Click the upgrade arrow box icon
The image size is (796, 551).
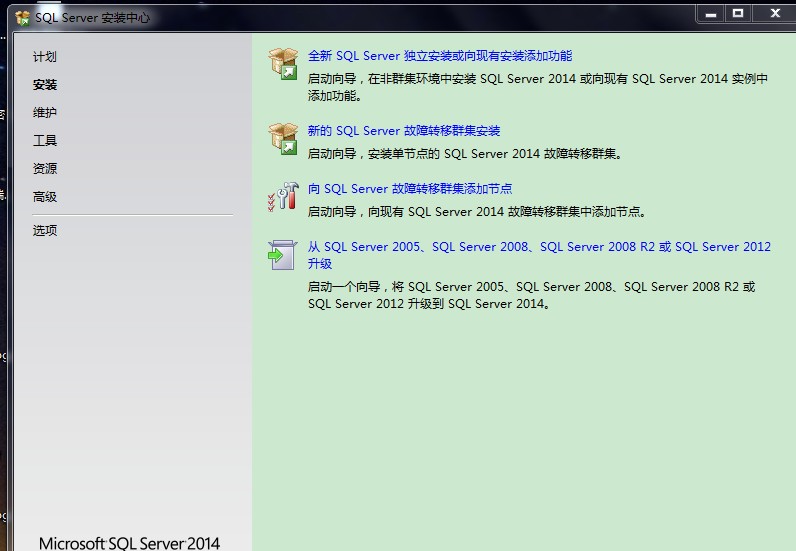[282, 255]
